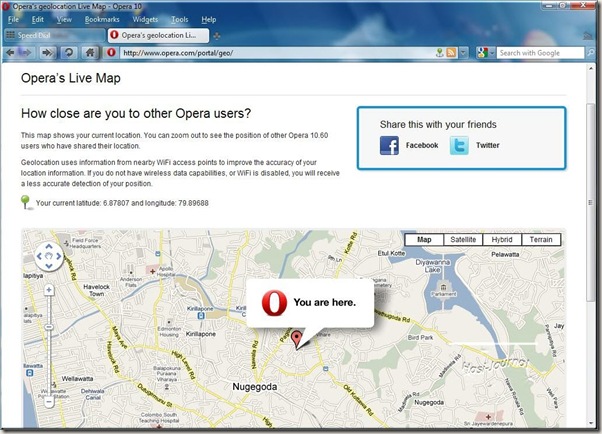The width and height of the screenshot is (602, 434).
Task: Click the magnifier search button
Action: pyautogui.click(x=590, y=53)
